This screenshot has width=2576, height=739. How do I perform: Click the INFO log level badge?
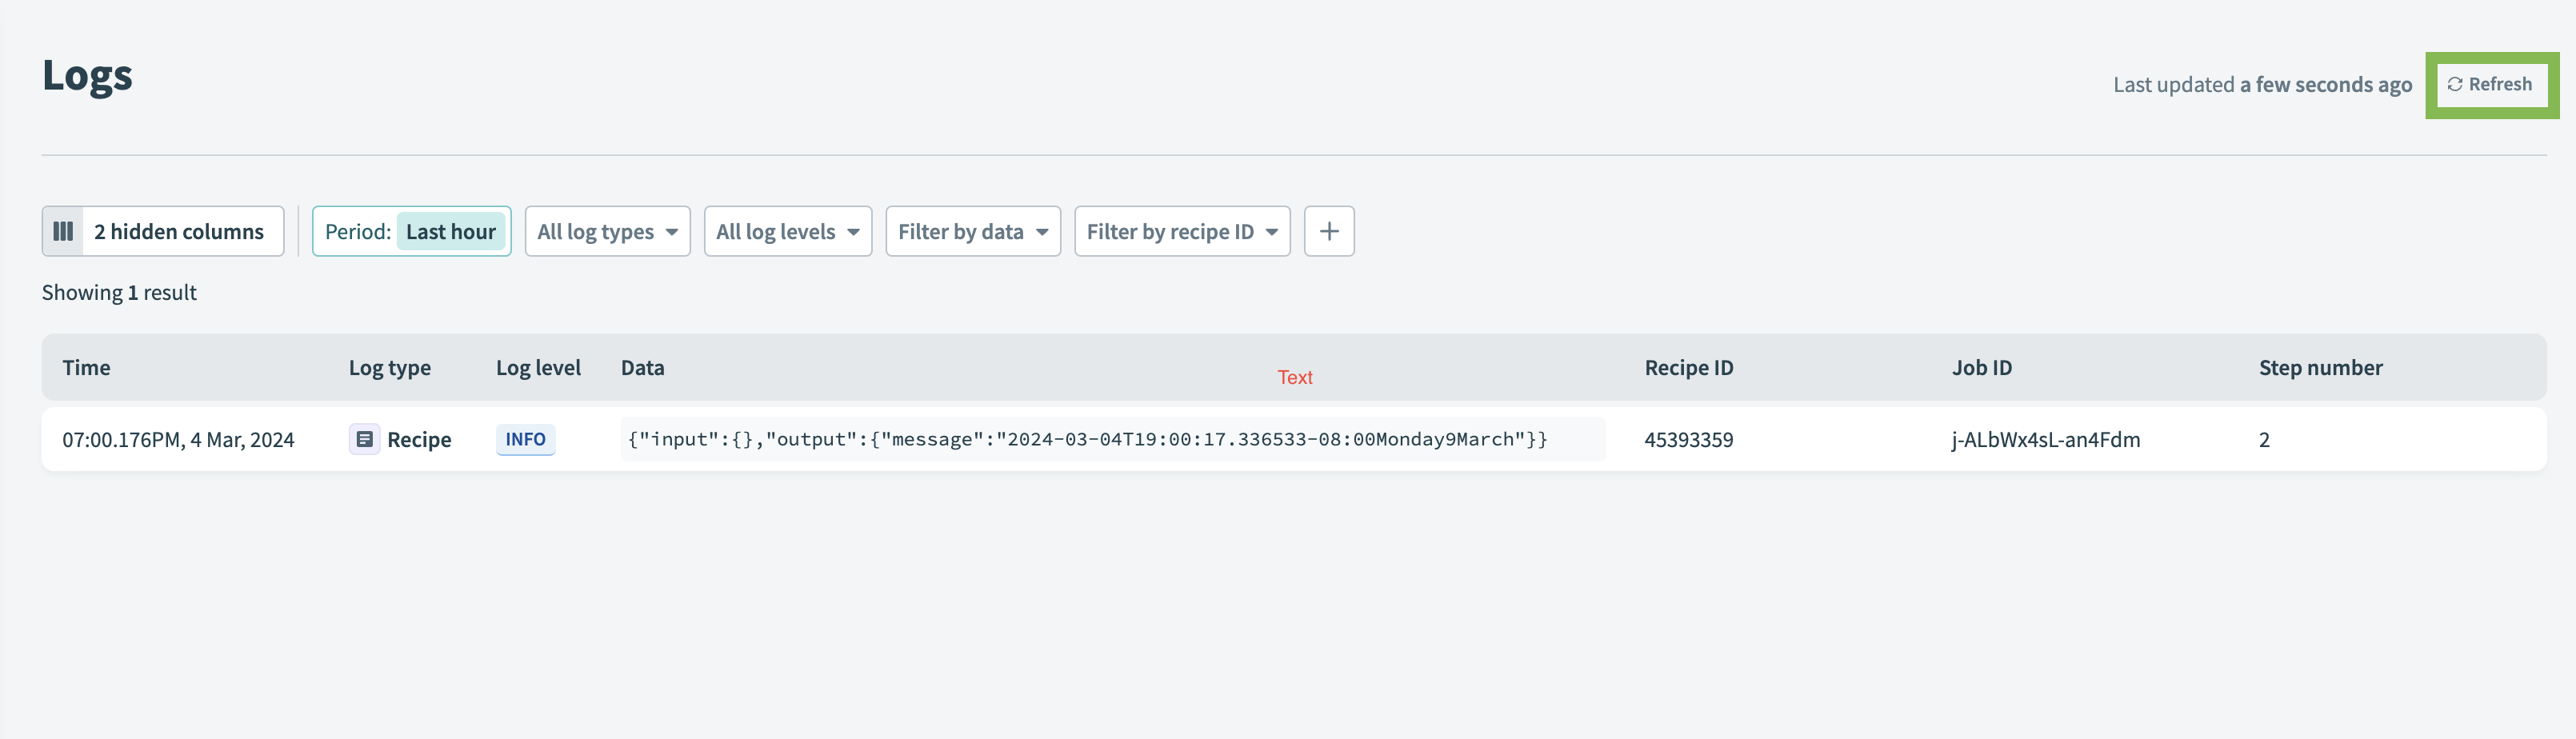[525, 440]
